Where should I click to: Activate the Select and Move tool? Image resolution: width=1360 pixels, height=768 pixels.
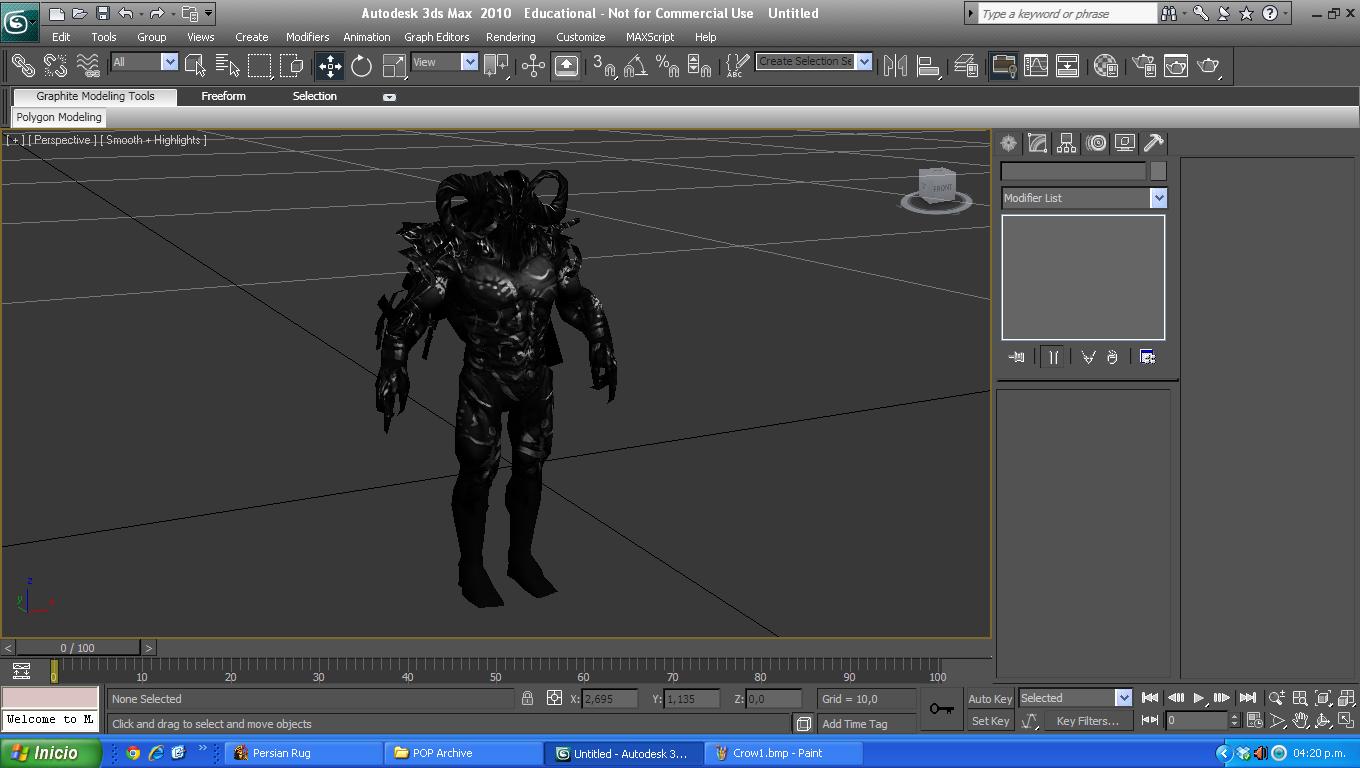pos(330,66)
